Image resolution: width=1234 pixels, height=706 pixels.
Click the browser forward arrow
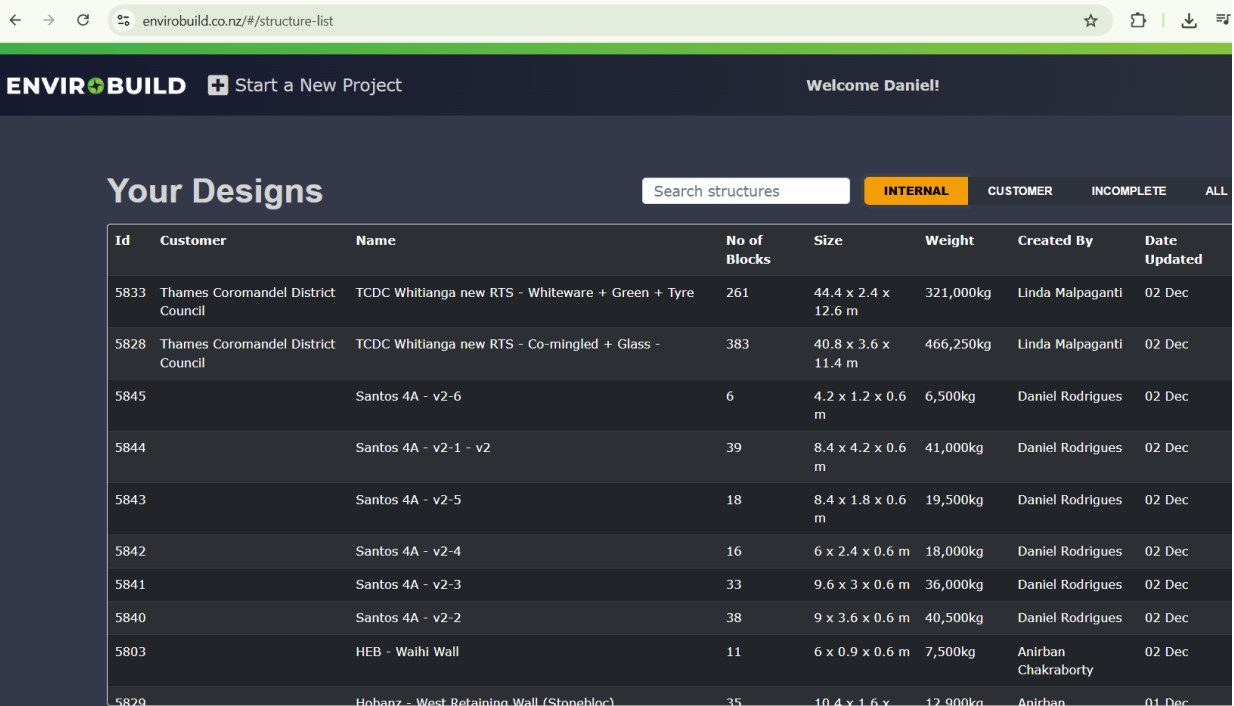(49, 20)
